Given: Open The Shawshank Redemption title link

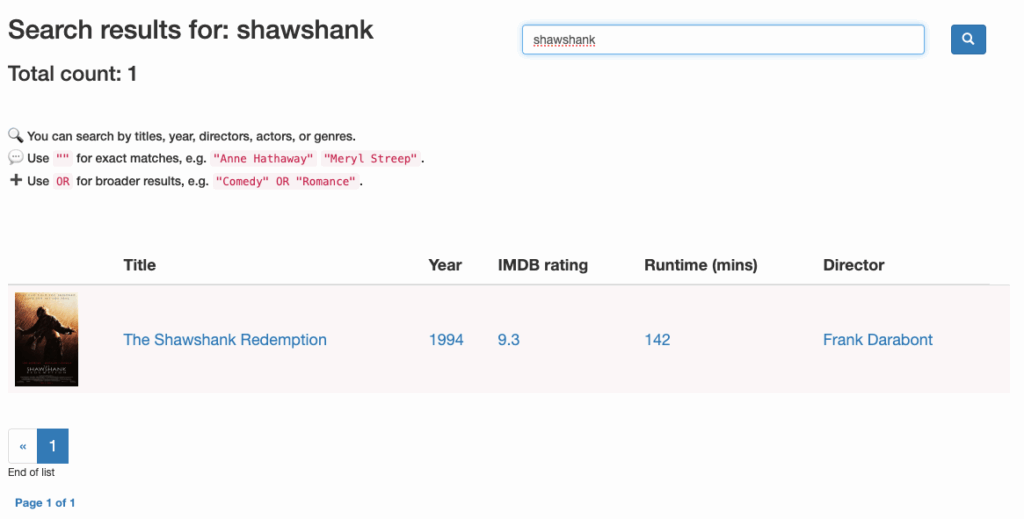Looking at the screenshot, I should 225,340.
